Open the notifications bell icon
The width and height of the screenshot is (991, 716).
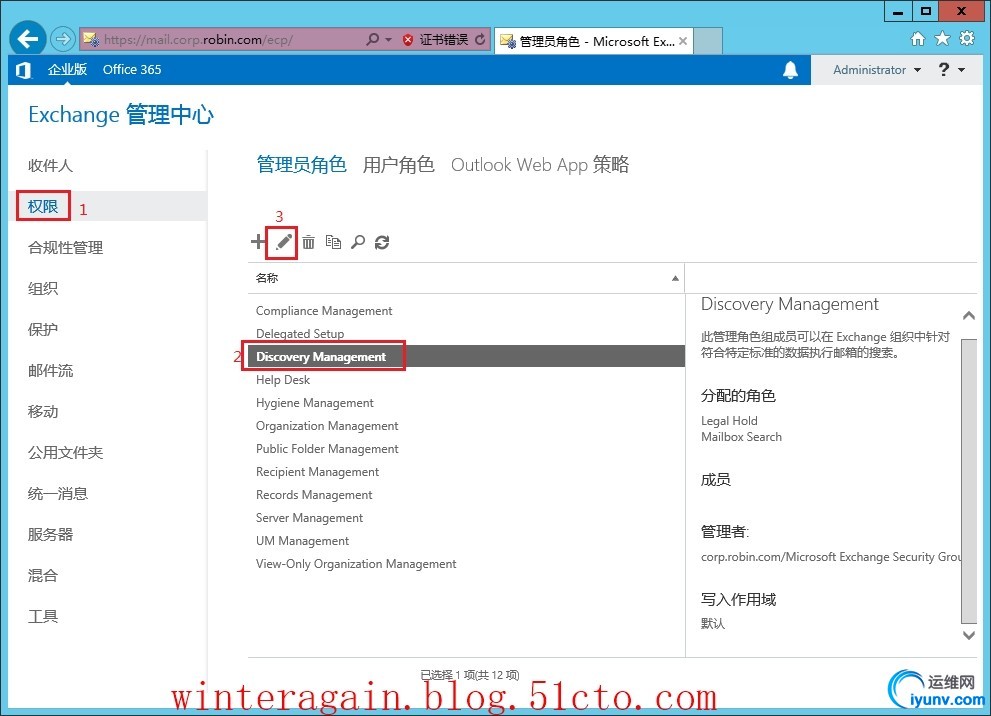[x=790, y=70]
